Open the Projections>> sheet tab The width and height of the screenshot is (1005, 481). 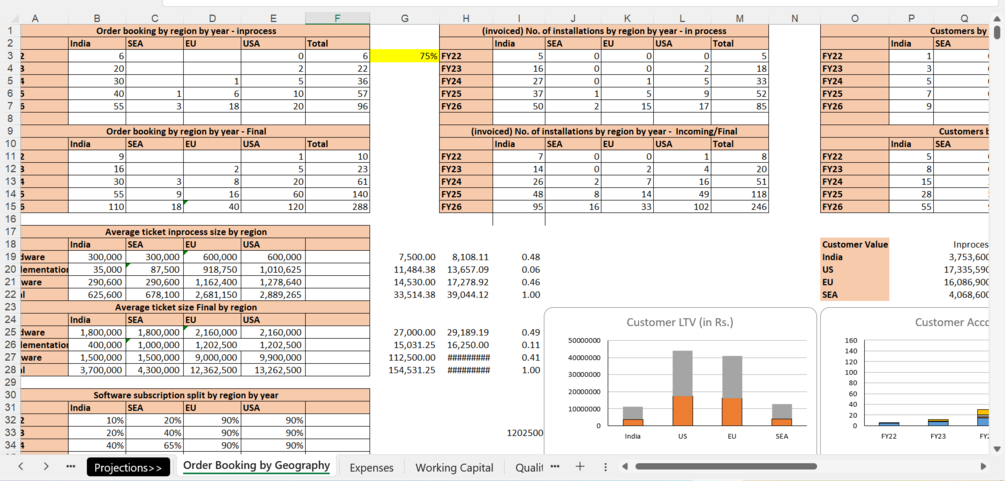128,467
